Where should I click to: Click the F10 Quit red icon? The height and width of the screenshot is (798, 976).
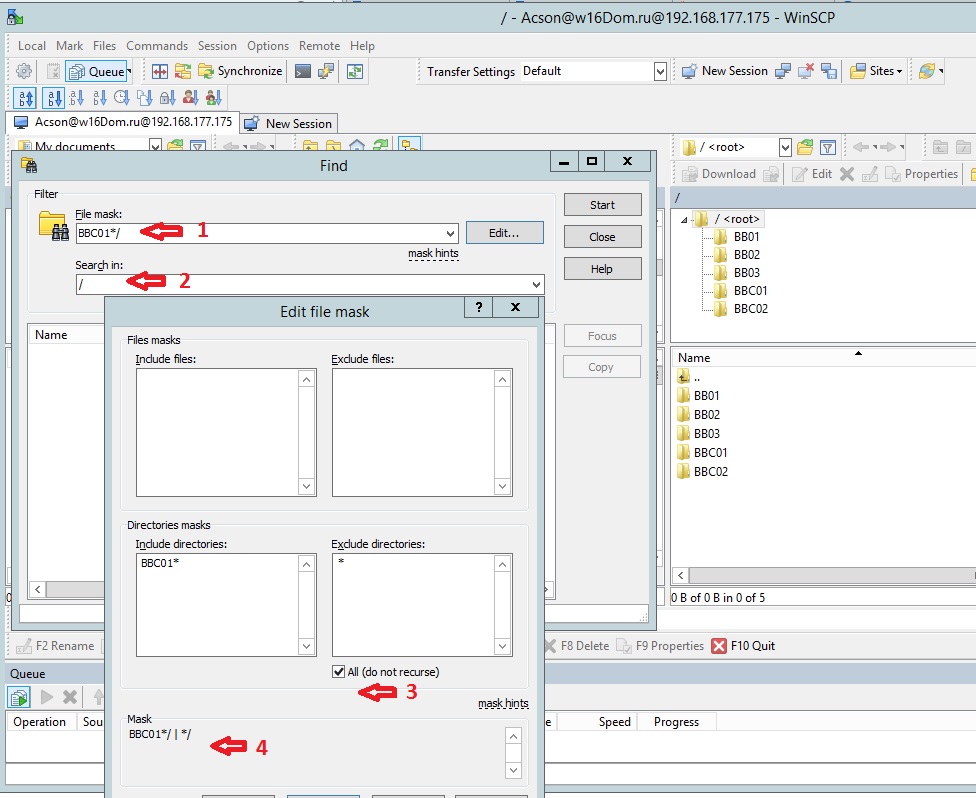(719, 646)
